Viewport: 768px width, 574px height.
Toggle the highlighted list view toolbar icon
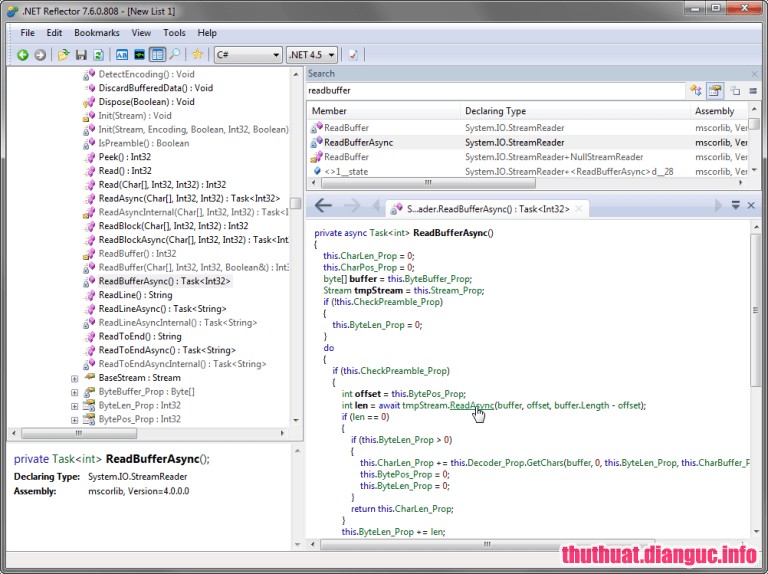click(157, 55)
